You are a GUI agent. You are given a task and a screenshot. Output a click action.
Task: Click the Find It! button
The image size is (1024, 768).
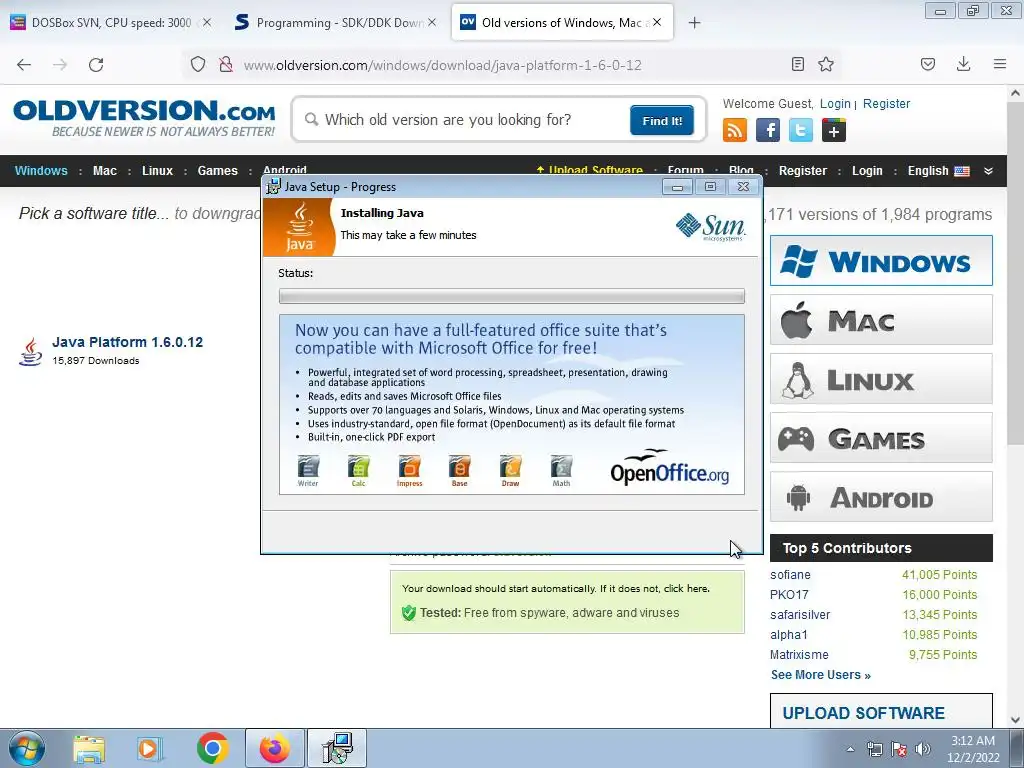click(x=662, y=120)
